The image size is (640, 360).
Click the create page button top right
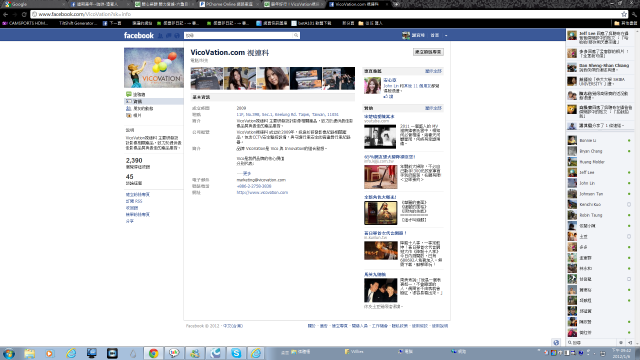tap(428, 52)
